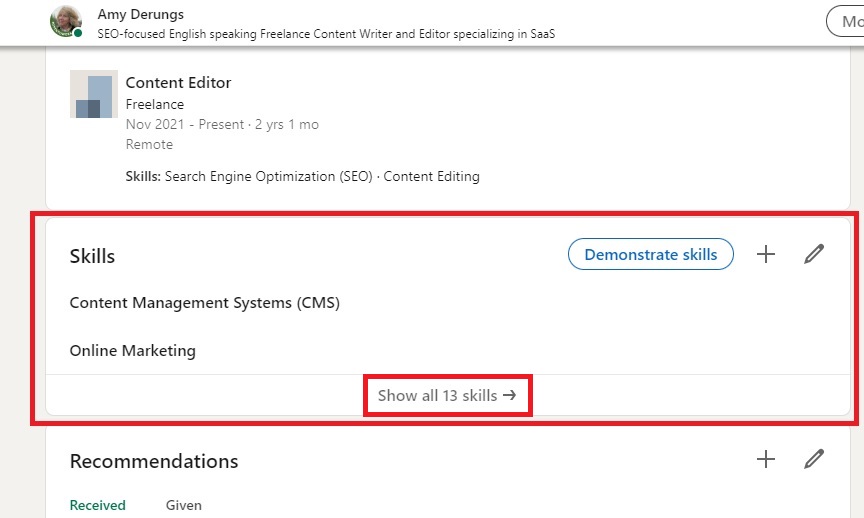Click the Demonstrate skills button
The height and width of the screenshot is (518, 864).
point(650,254)
